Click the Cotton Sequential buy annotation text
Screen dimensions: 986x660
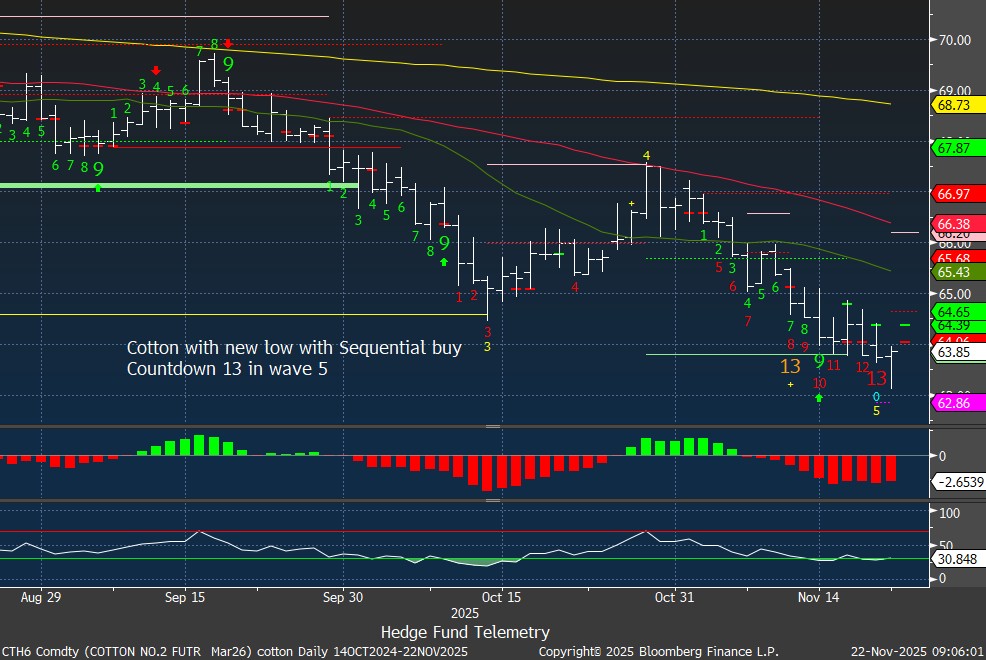point(294,358)
